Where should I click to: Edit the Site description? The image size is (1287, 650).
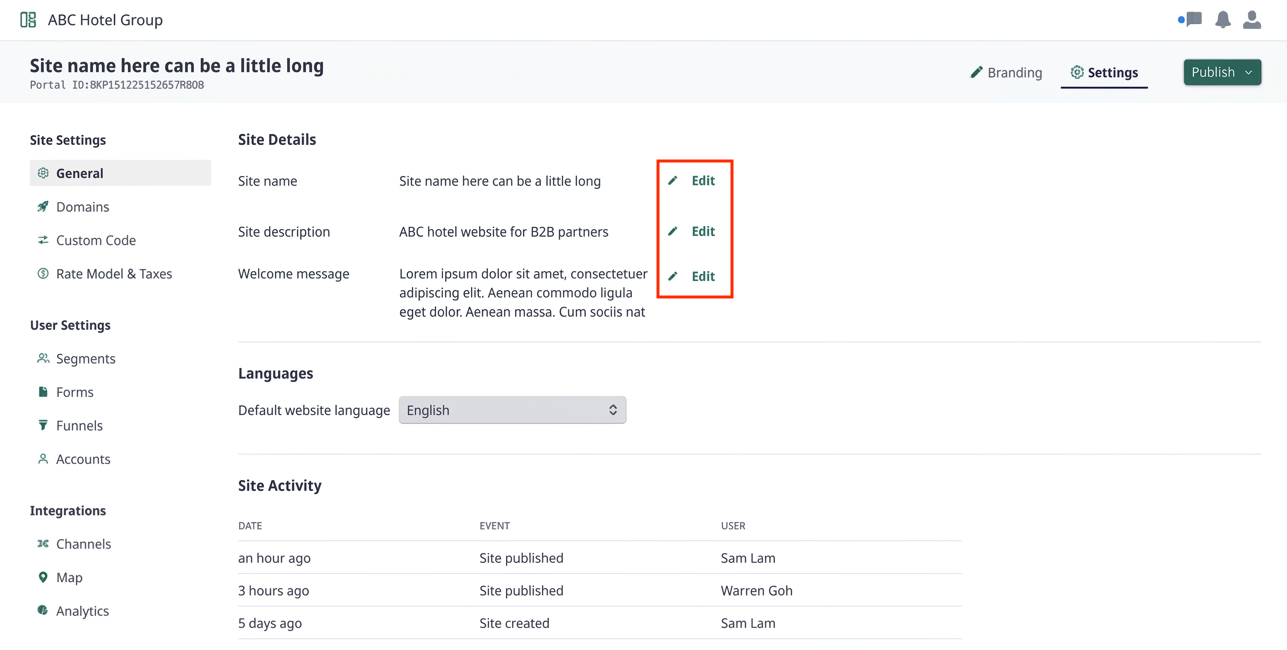[x=692, y=231]
